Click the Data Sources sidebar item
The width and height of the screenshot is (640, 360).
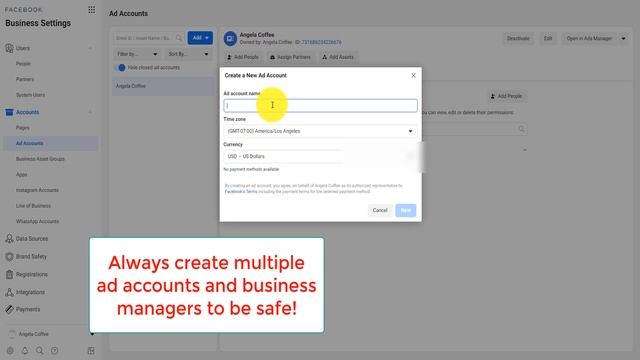[x=32, y=239]
